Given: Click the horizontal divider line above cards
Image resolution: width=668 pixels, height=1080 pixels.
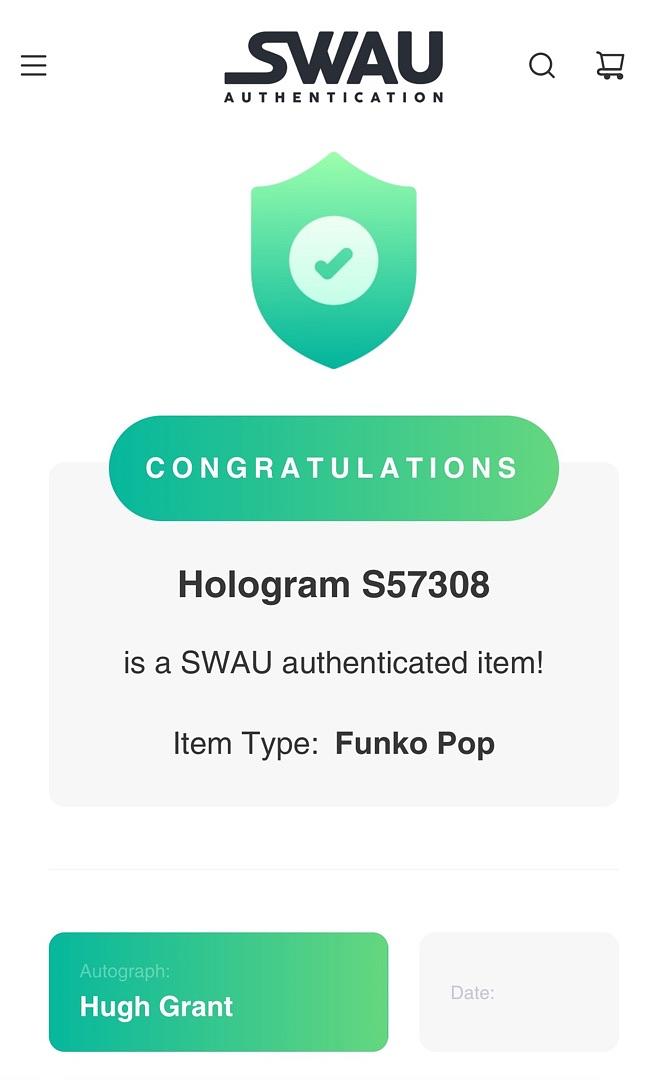Looking at the screenshot, I should (x=333, y=869).
